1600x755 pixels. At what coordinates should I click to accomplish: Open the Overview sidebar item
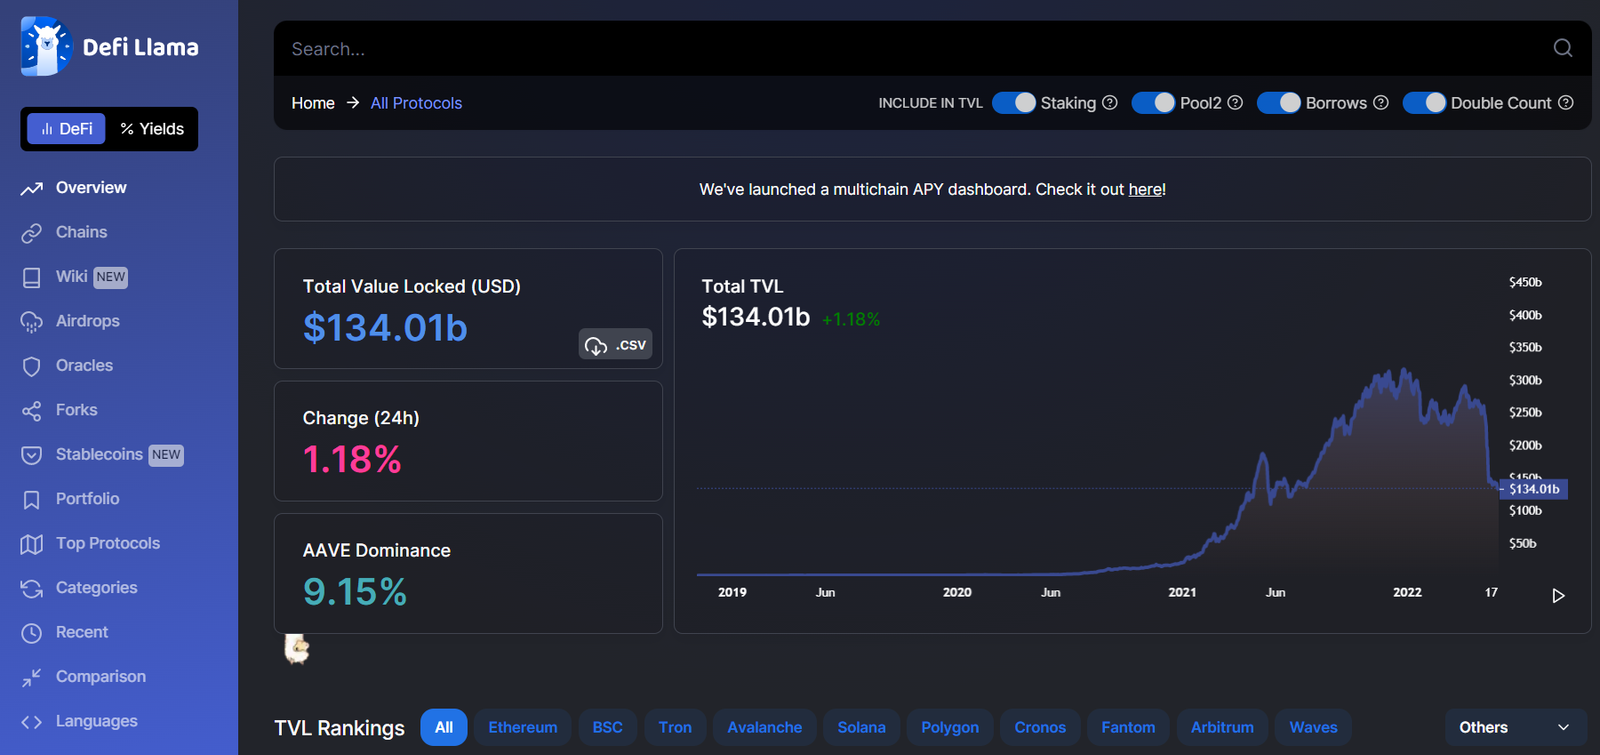74,188
